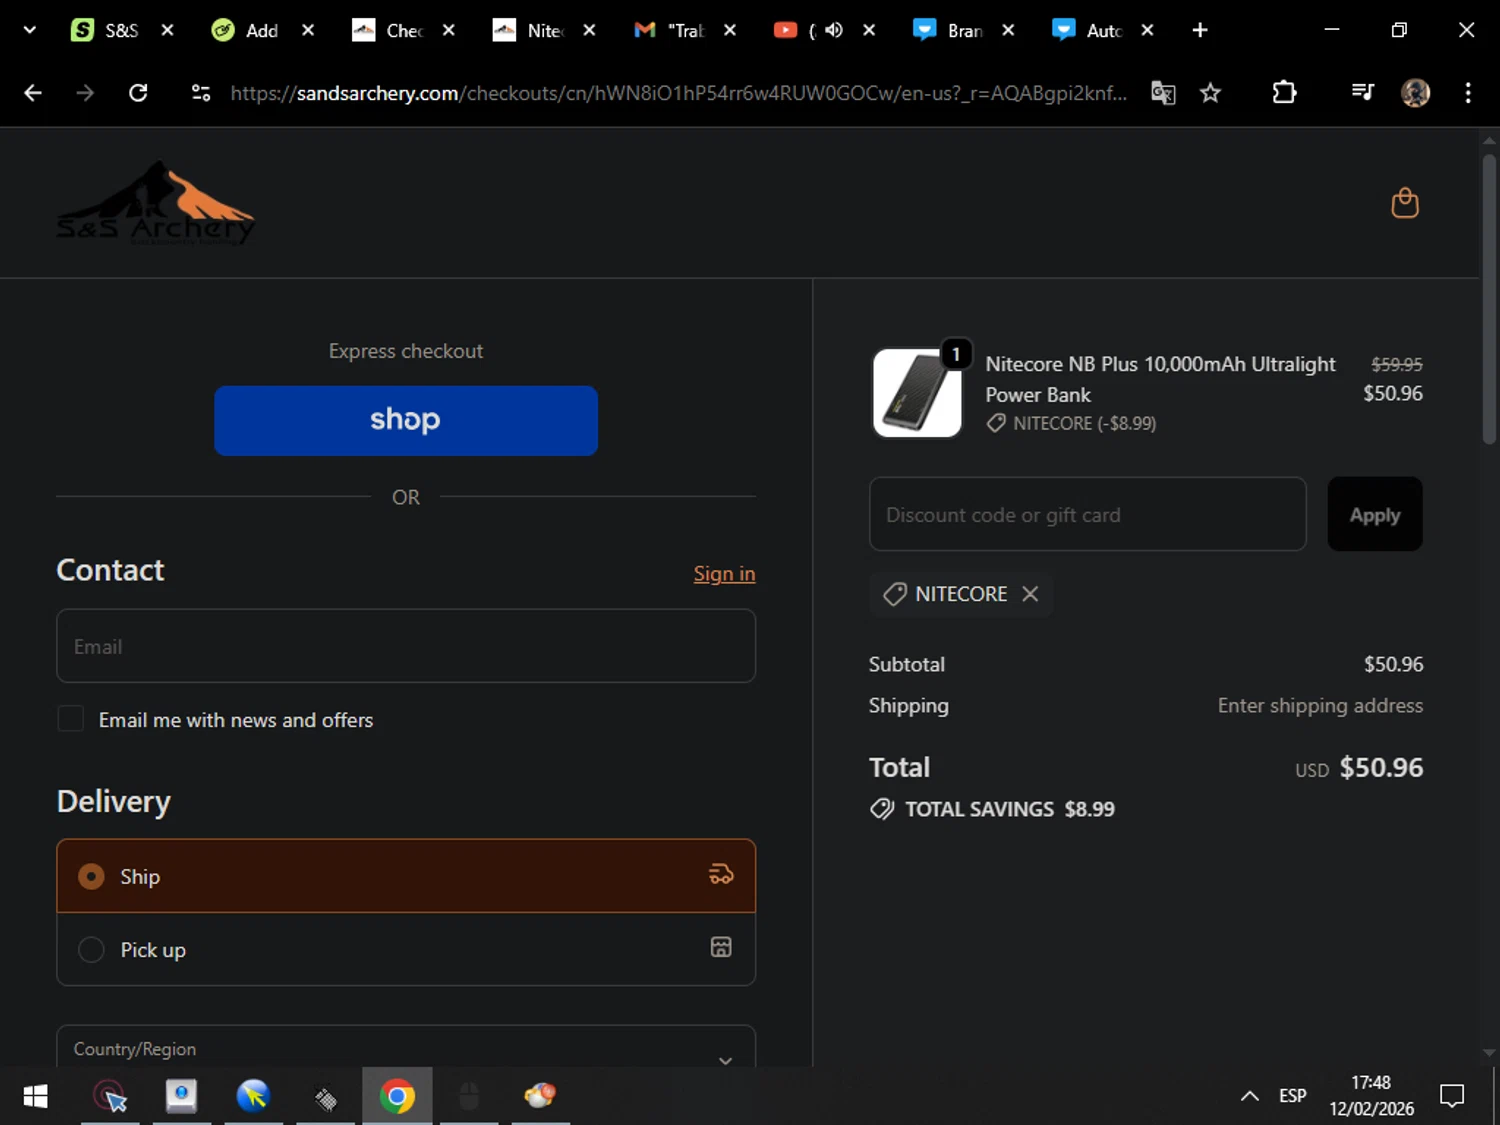Image resolution: width=1500 pixels, height=1125 pixels.
Task: Switch to the Nitecore product tab
Action: 527,30
